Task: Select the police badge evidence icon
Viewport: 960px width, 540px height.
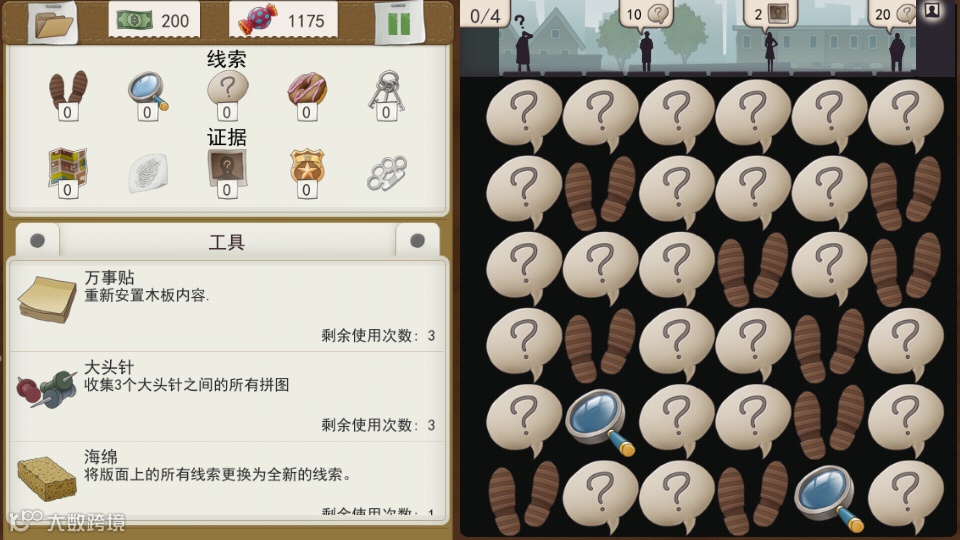Action: pyautogui.click(x=307, y=172)
